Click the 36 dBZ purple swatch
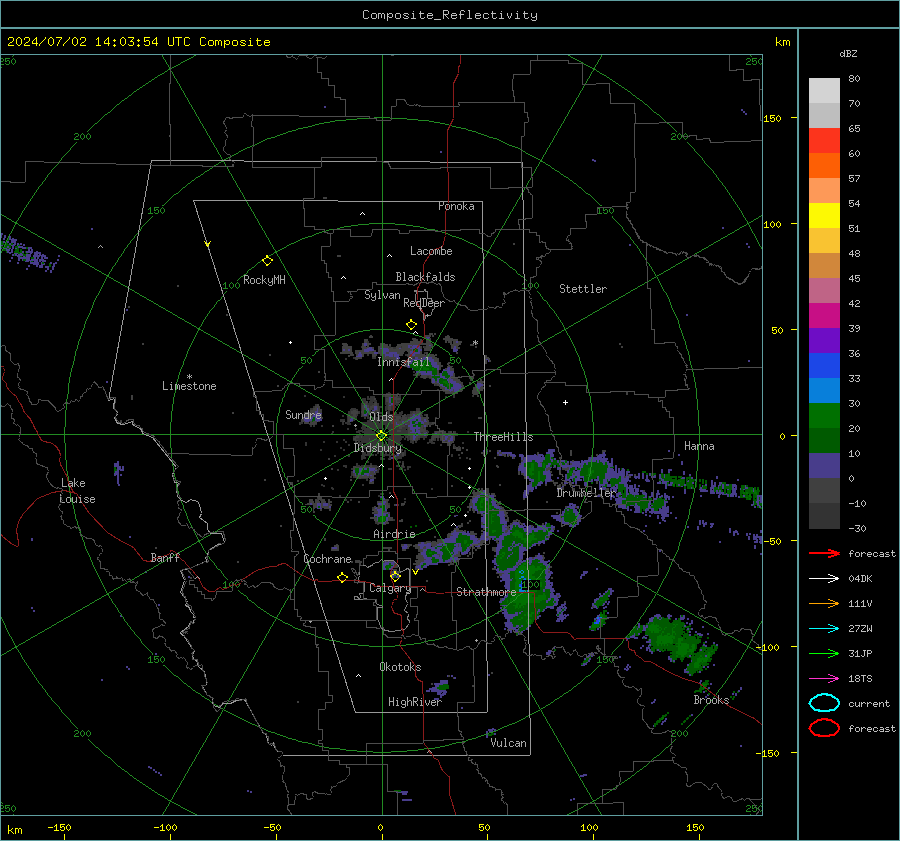 pyautogui.click(x=824, y=340)
